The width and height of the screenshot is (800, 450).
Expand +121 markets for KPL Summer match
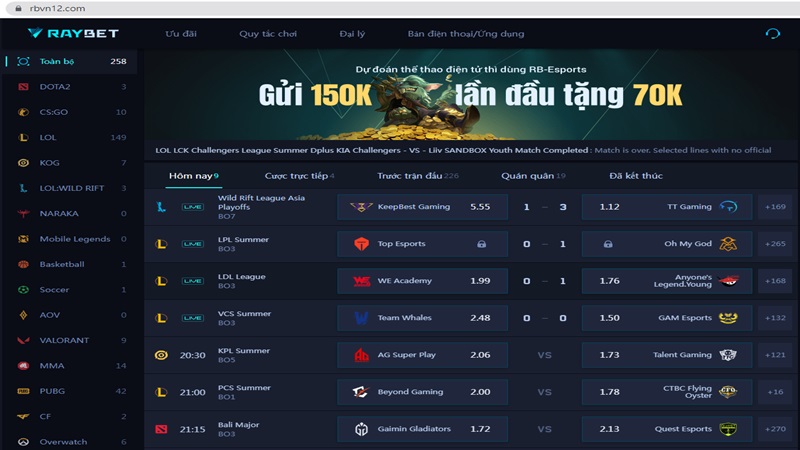click(x=775, y=355)
